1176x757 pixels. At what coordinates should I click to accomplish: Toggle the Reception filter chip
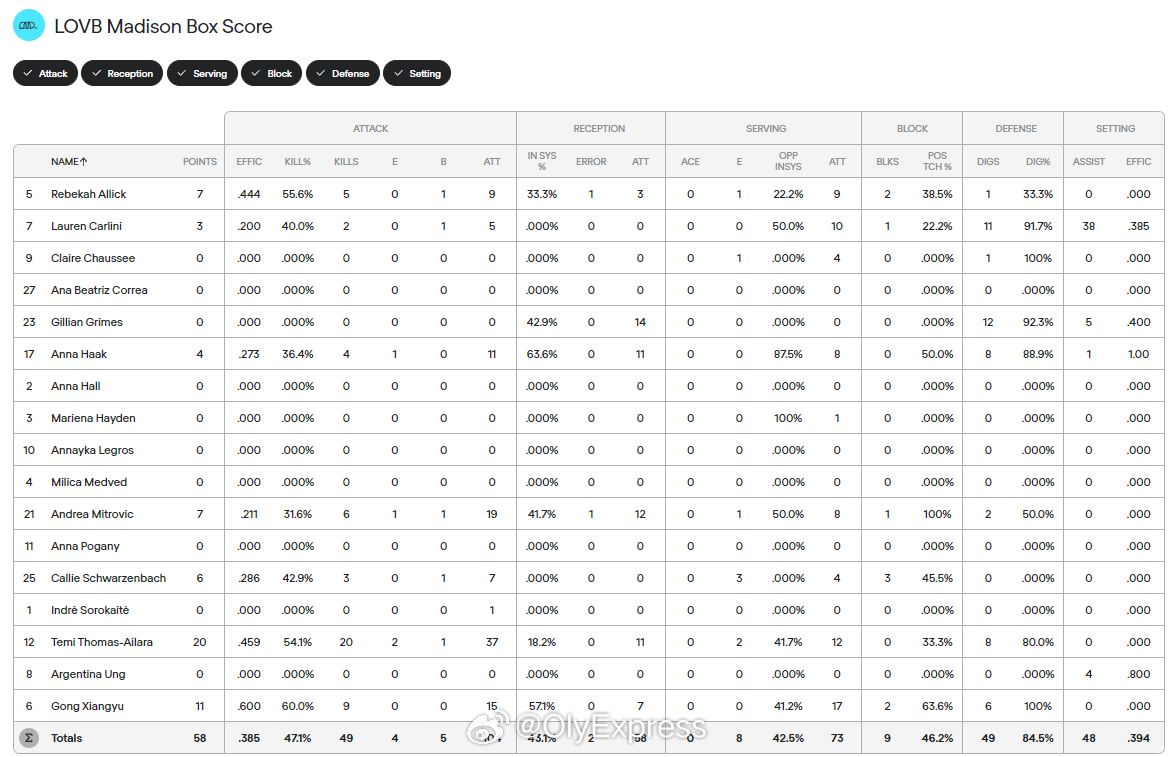point(122,74)
